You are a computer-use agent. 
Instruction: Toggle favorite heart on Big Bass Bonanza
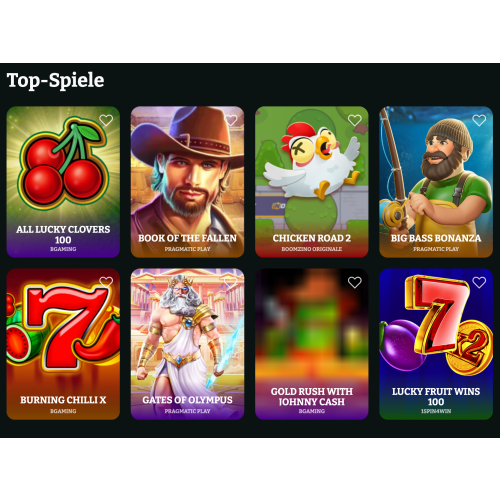pos(479,120)
